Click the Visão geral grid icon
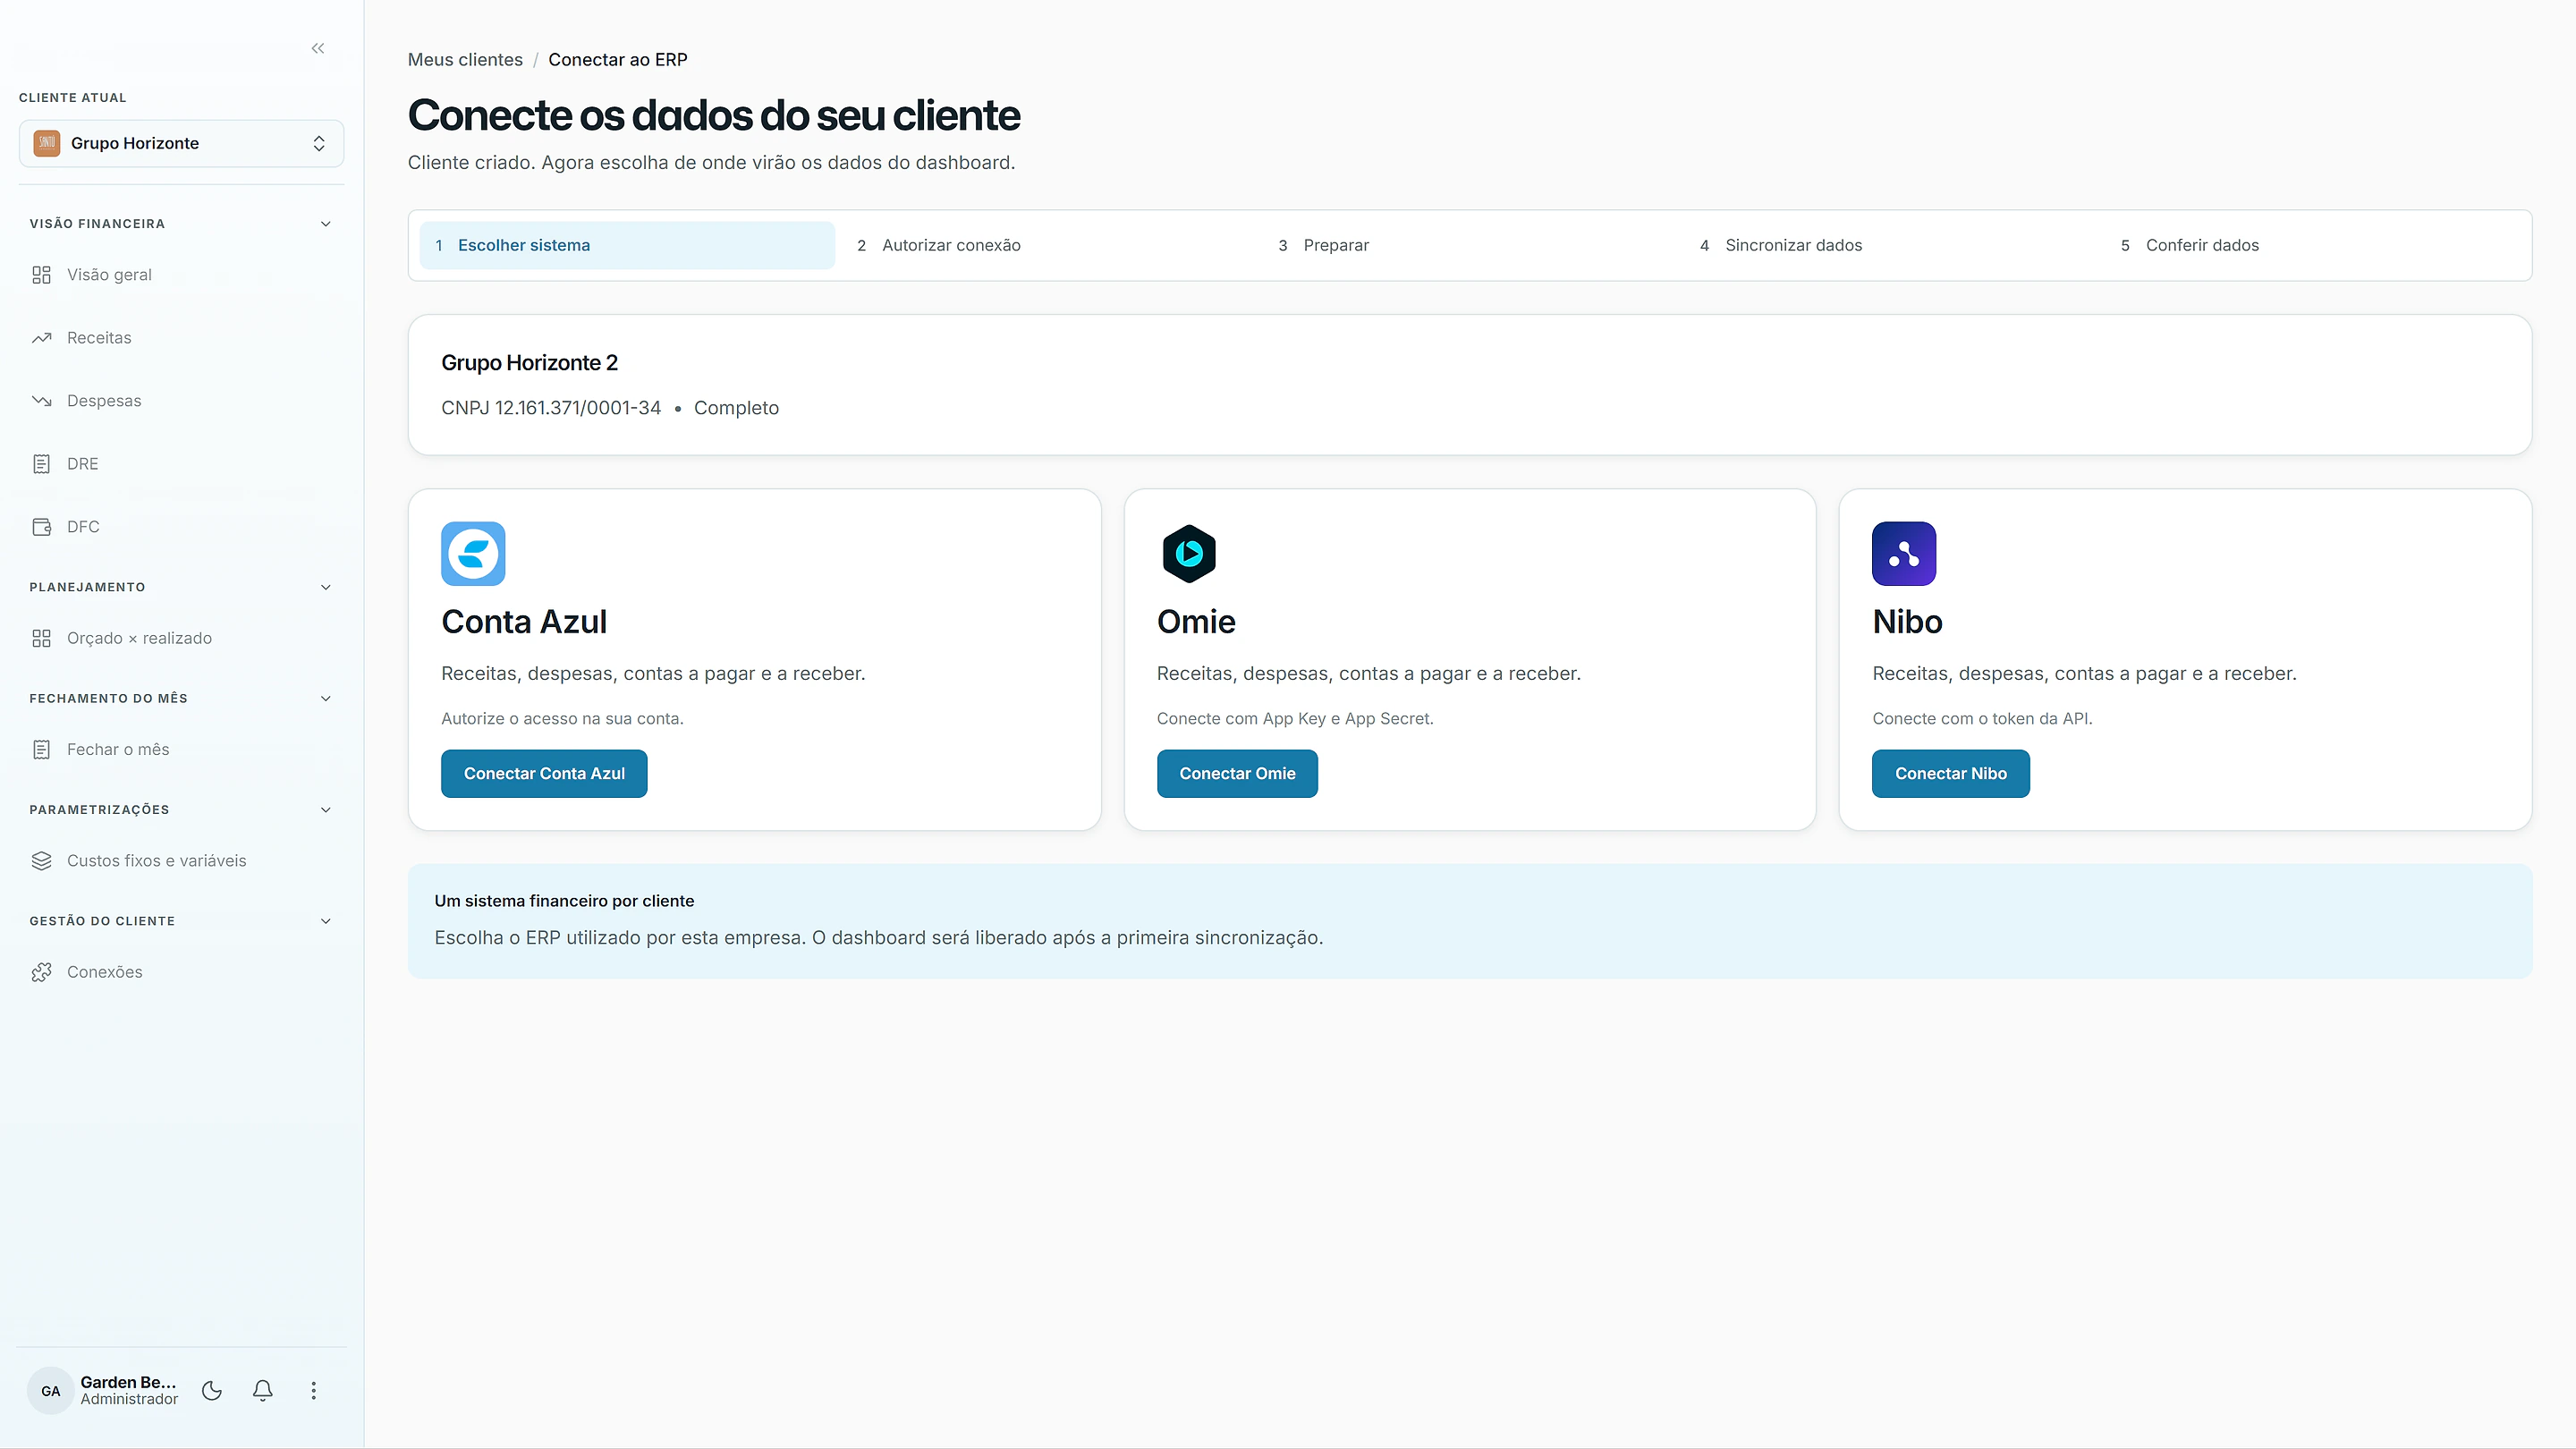Screen dimensions: 2576x1449 (41, 275)
